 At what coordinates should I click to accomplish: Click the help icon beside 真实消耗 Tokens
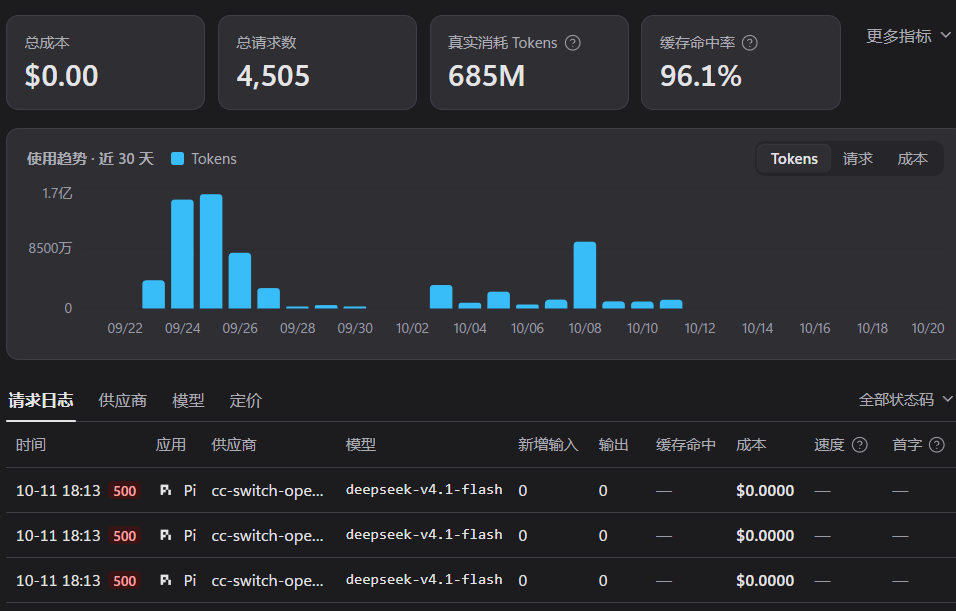pos(573,43)
